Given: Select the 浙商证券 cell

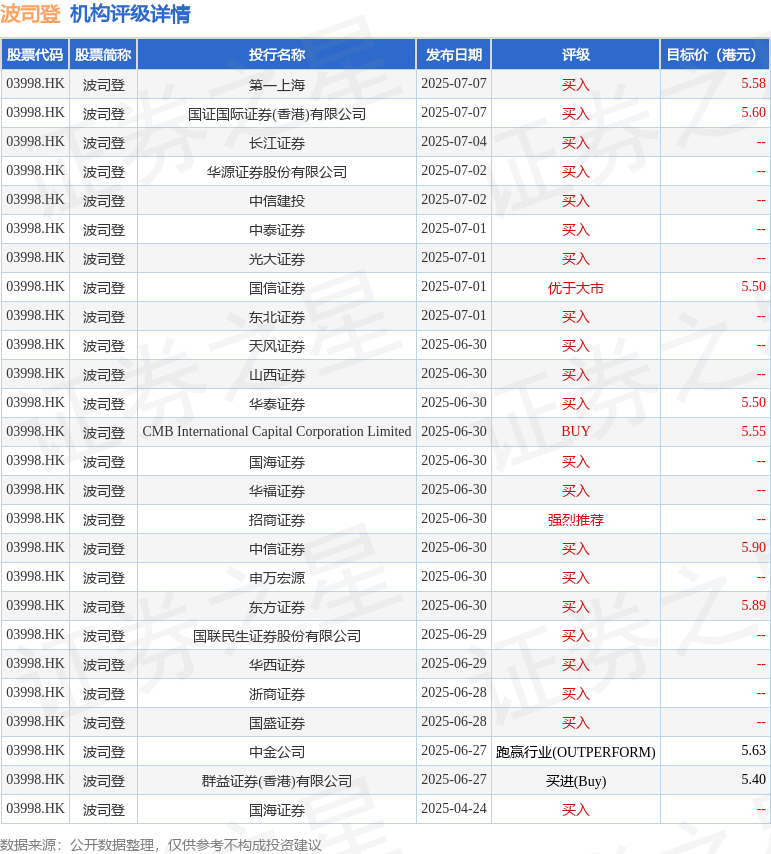Looking at the screenshot, I should point(277,693).
